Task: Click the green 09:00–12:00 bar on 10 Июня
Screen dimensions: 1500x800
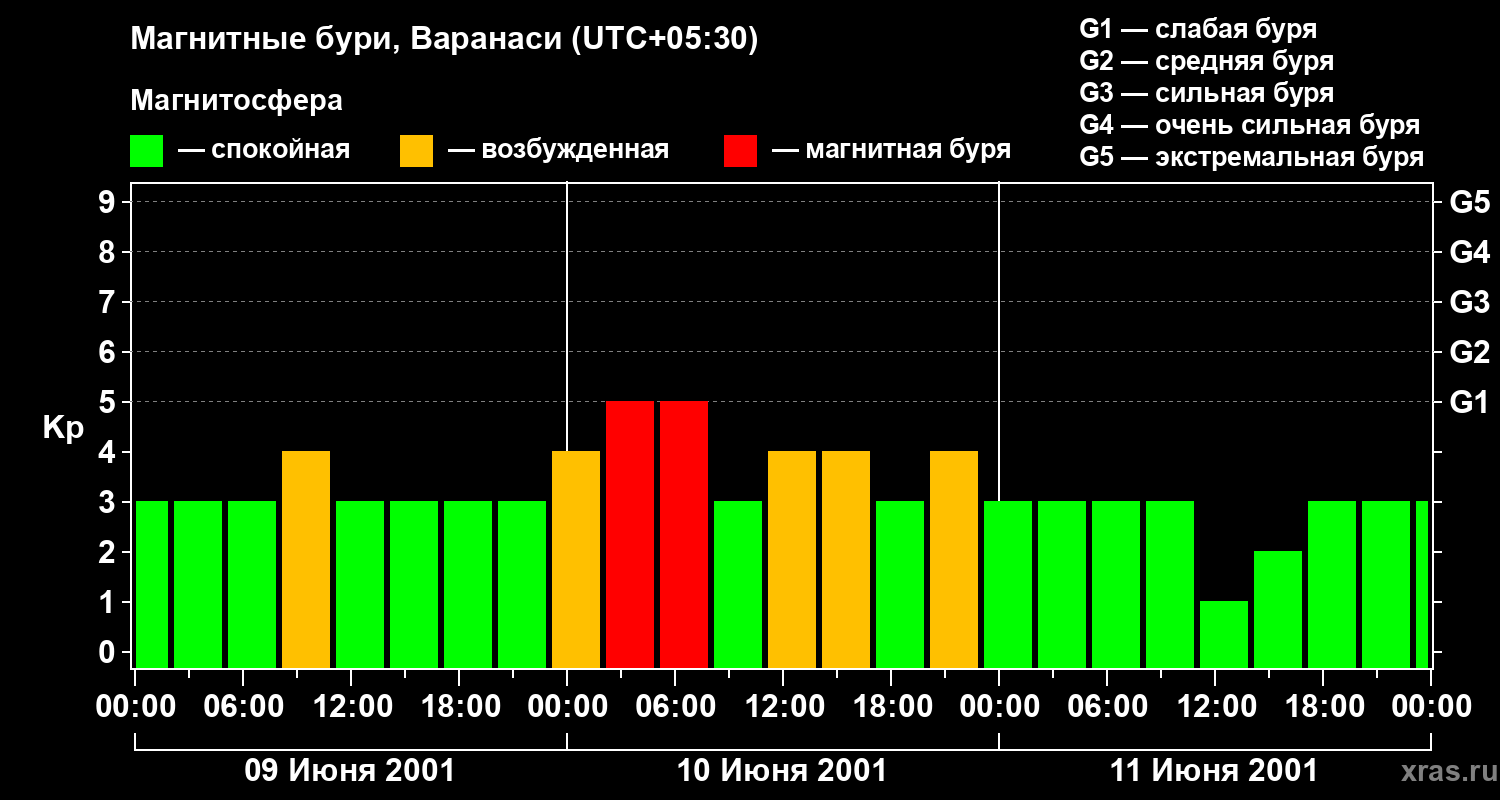Action: coord(738,585)
